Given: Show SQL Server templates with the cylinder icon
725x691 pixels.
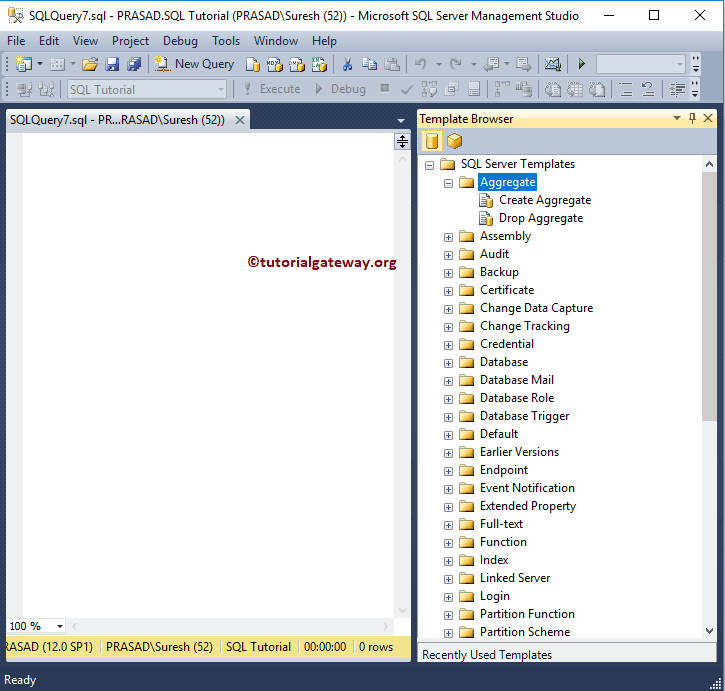Looking at the screenshot, I should point(431,141).
